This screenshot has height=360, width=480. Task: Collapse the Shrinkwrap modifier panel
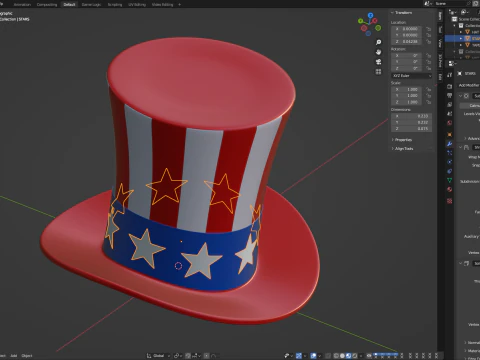(461, 147)
